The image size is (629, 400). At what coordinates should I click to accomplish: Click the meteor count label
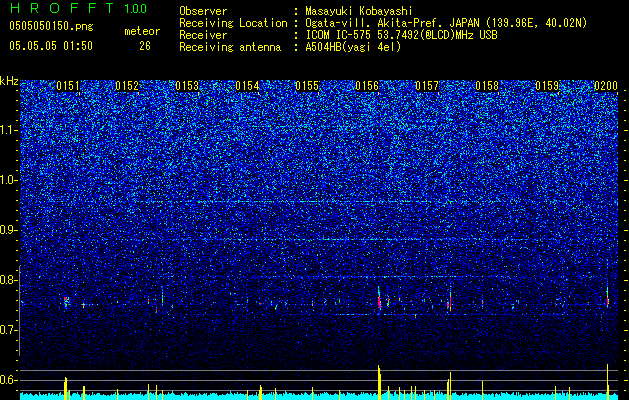click(142, 31)
